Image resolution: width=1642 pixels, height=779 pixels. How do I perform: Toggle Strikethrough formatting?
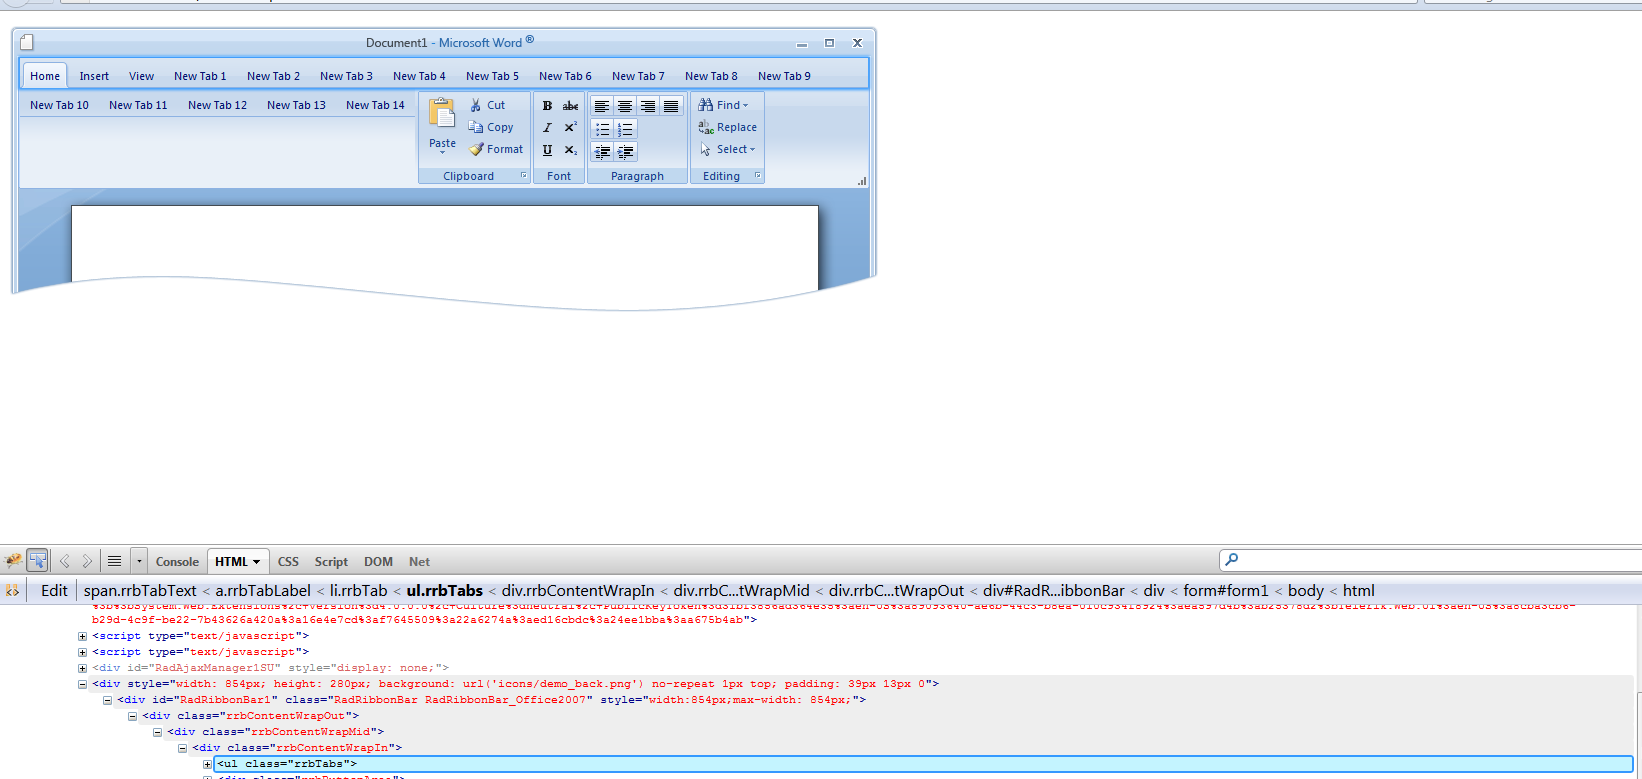(x=570, y=106)
